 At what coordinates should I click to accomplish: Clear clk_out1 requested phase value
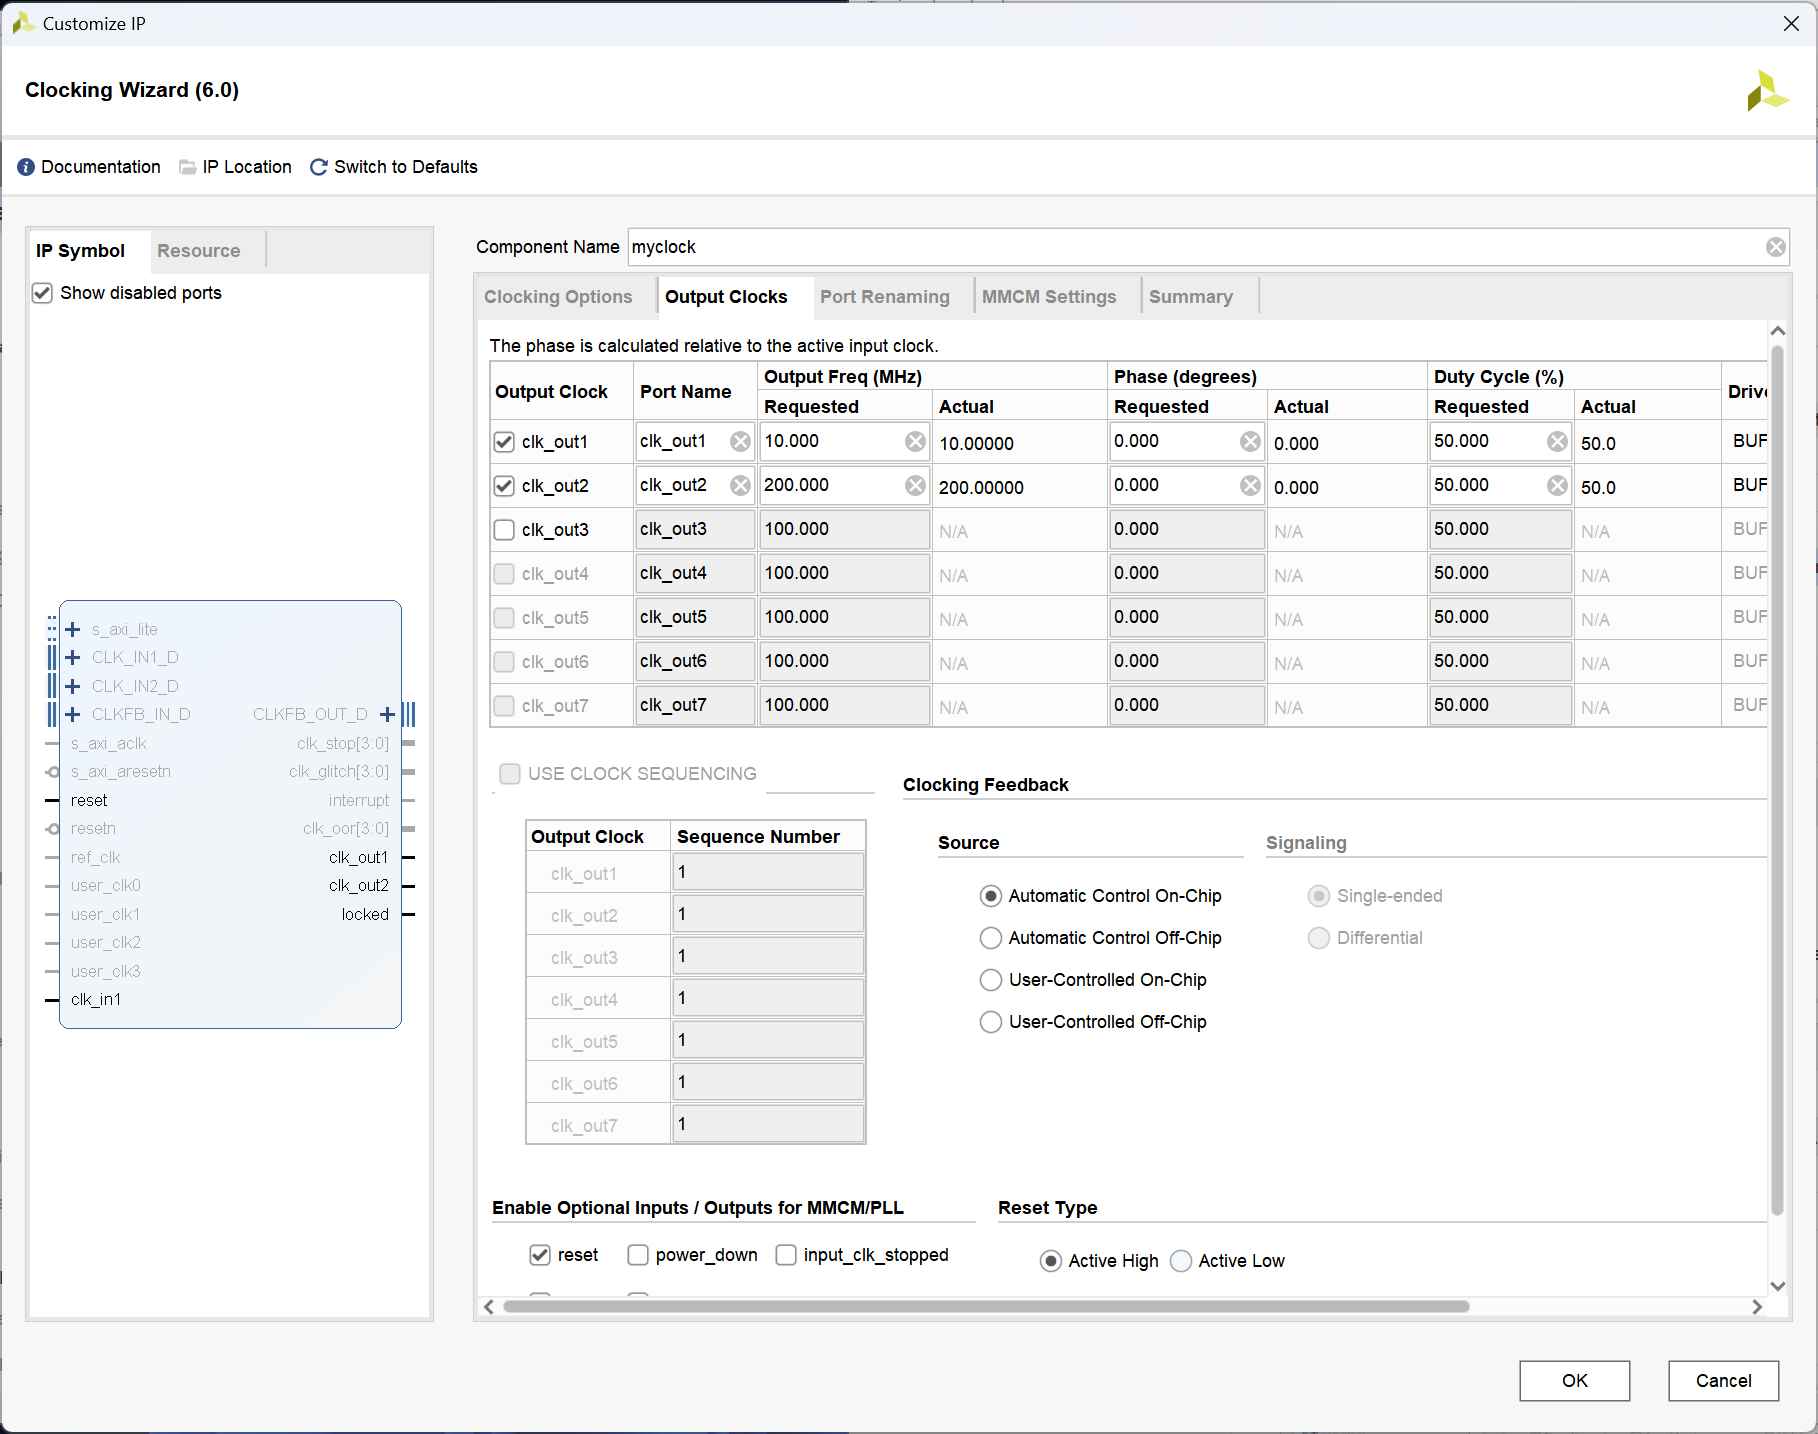coord(1250,442)
